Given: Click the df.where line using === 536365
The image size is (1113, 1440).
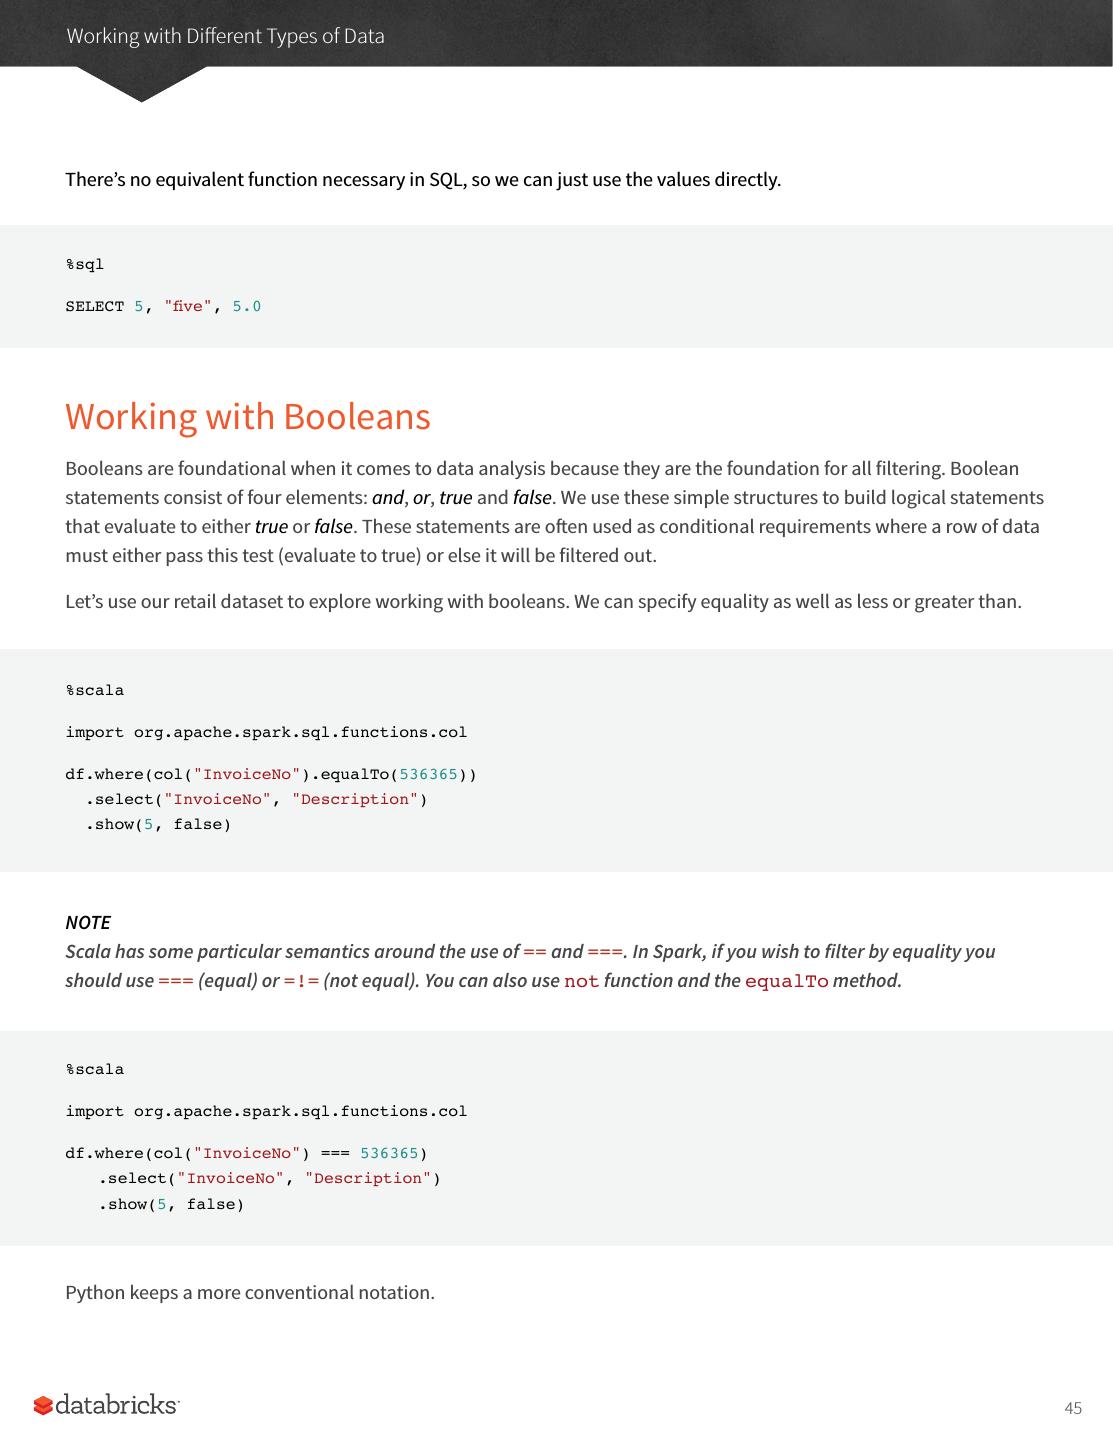Looking at the screenshot, I should [x=246, y=1153].
